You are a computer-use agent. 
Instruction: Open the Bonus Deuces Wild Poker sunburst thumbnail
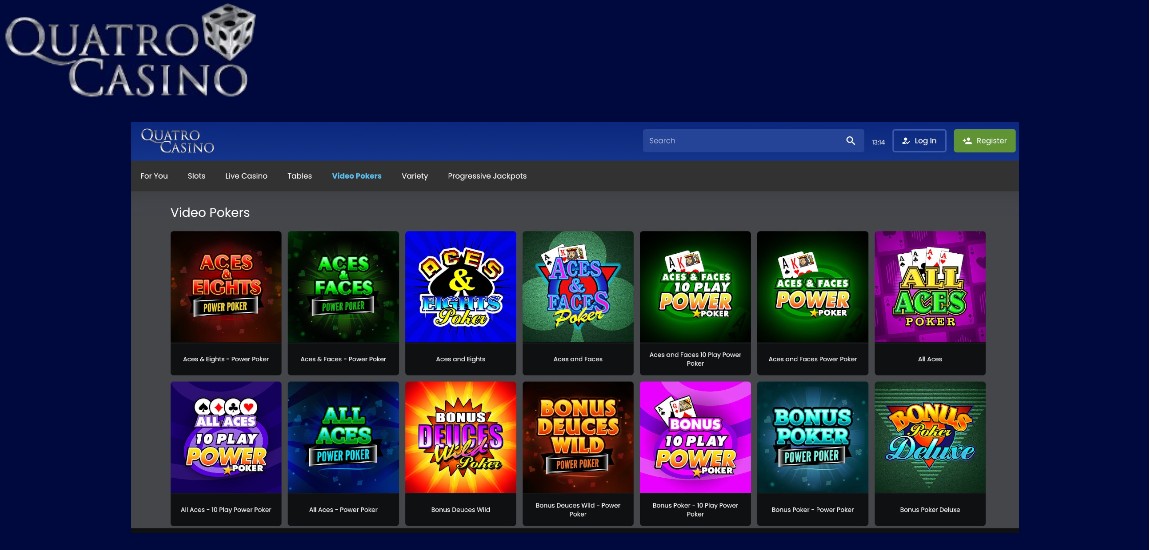pos(461,437)
